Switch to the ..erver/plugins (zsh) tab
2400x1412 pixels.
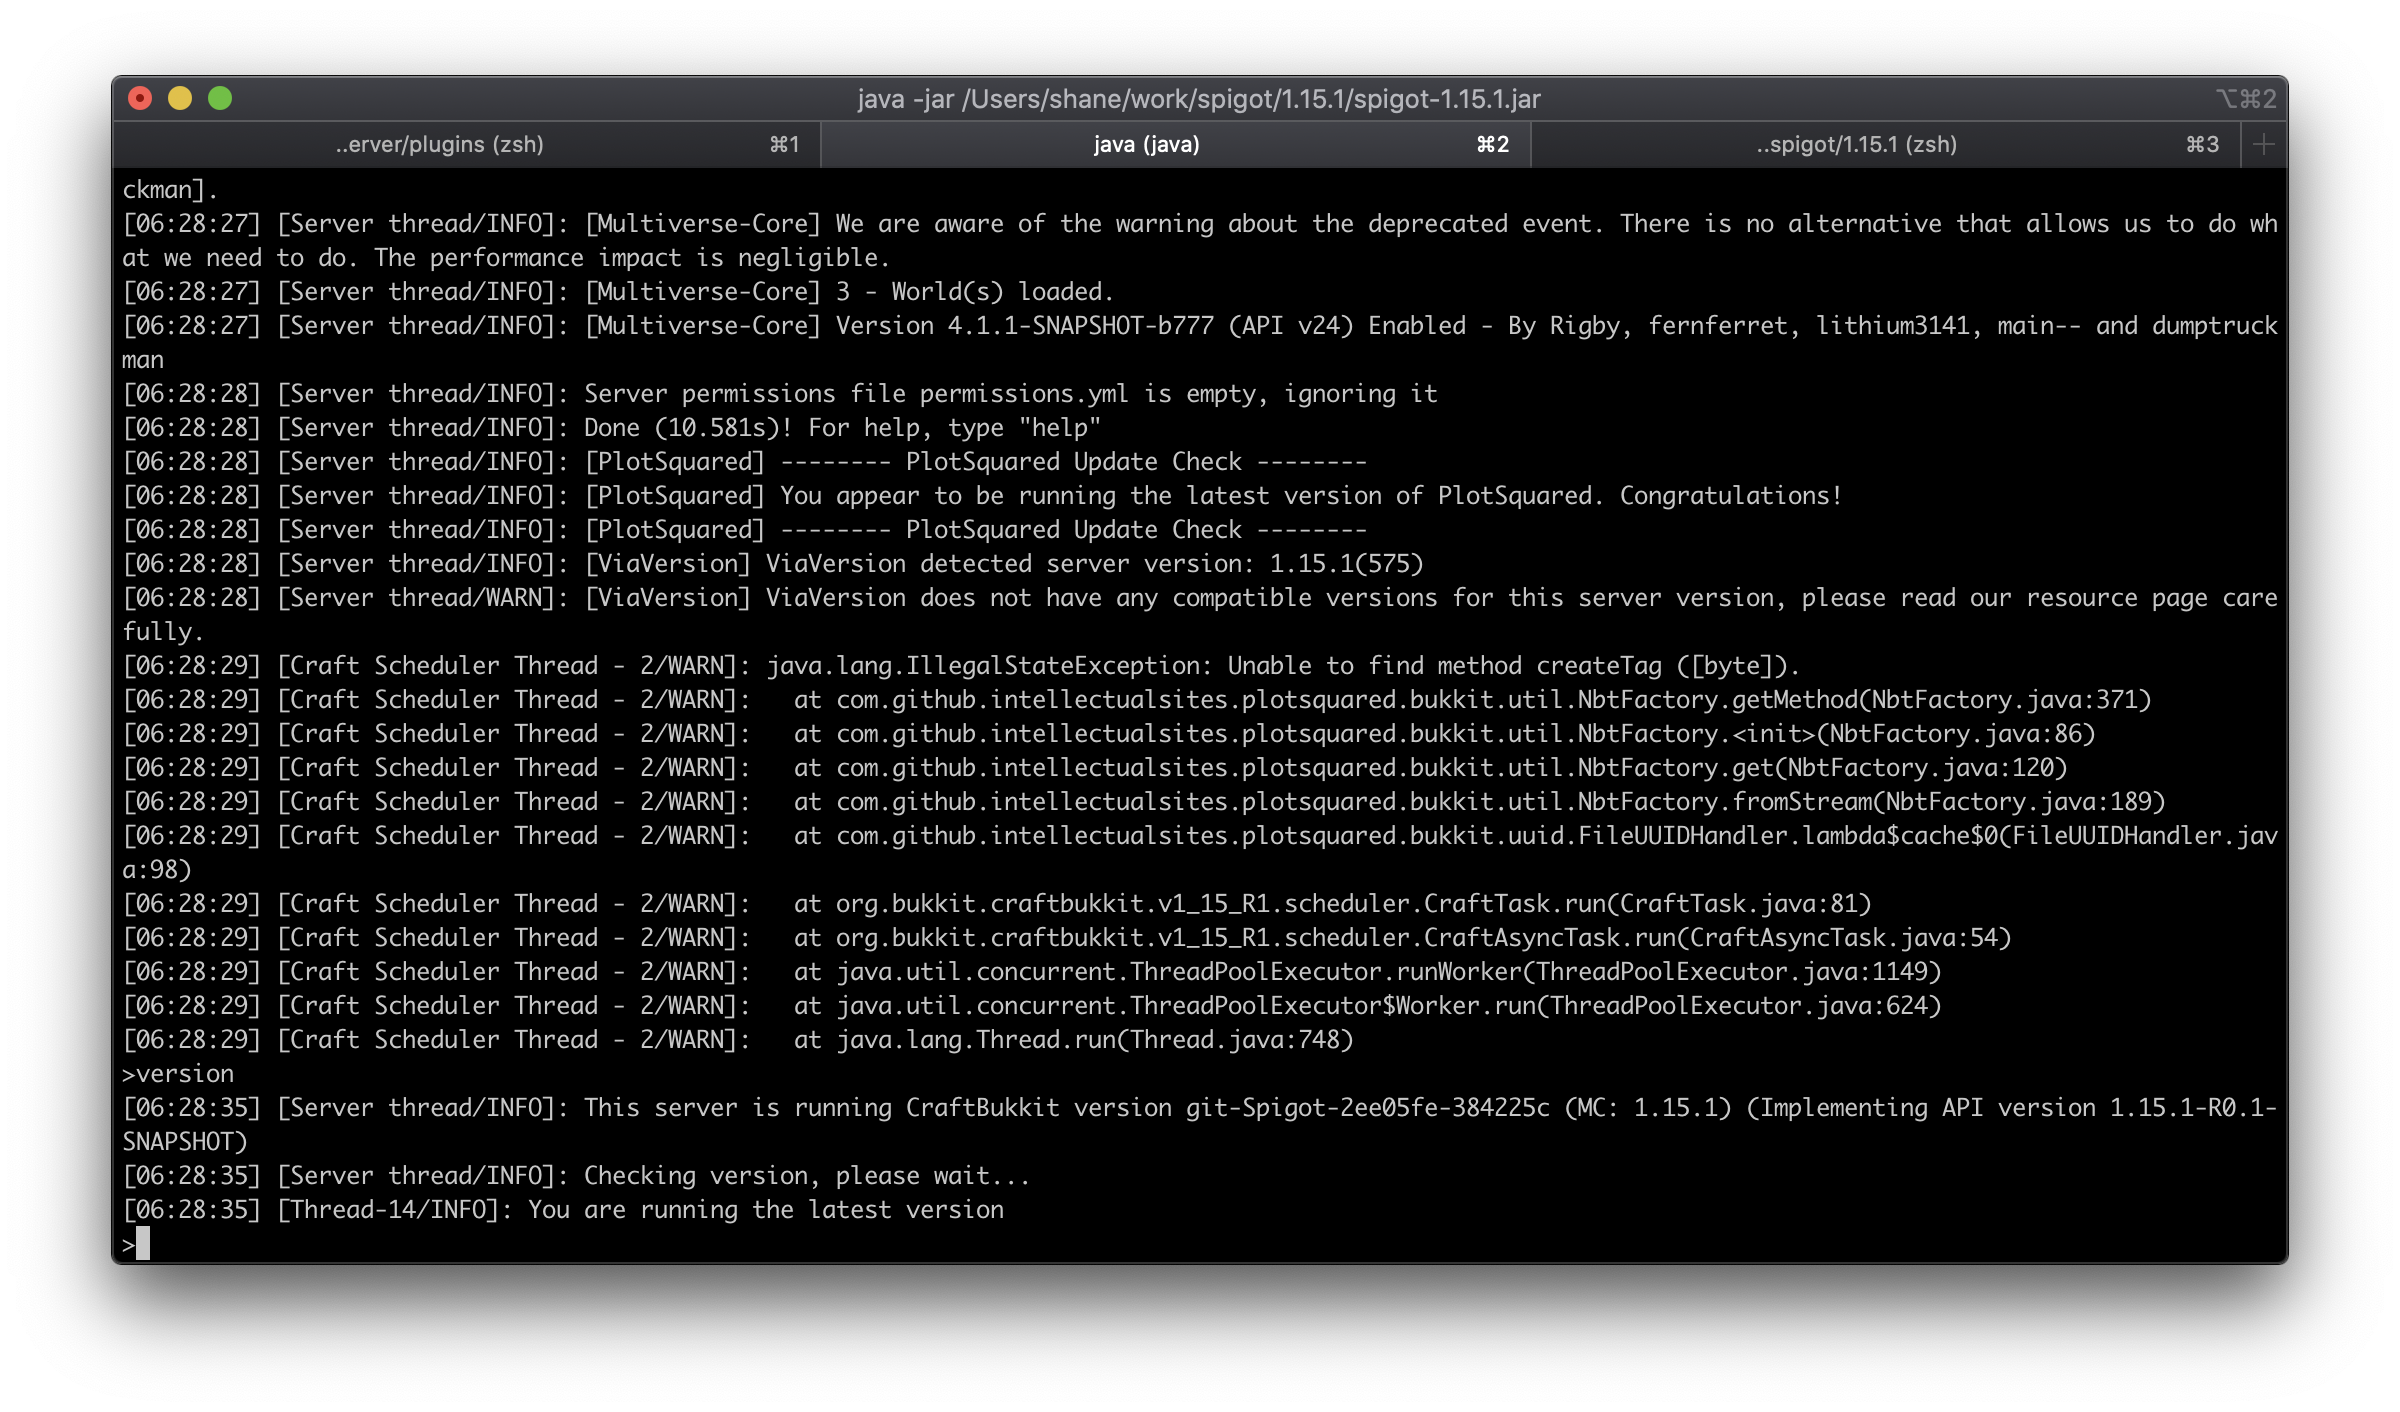[x=440, y=145]
